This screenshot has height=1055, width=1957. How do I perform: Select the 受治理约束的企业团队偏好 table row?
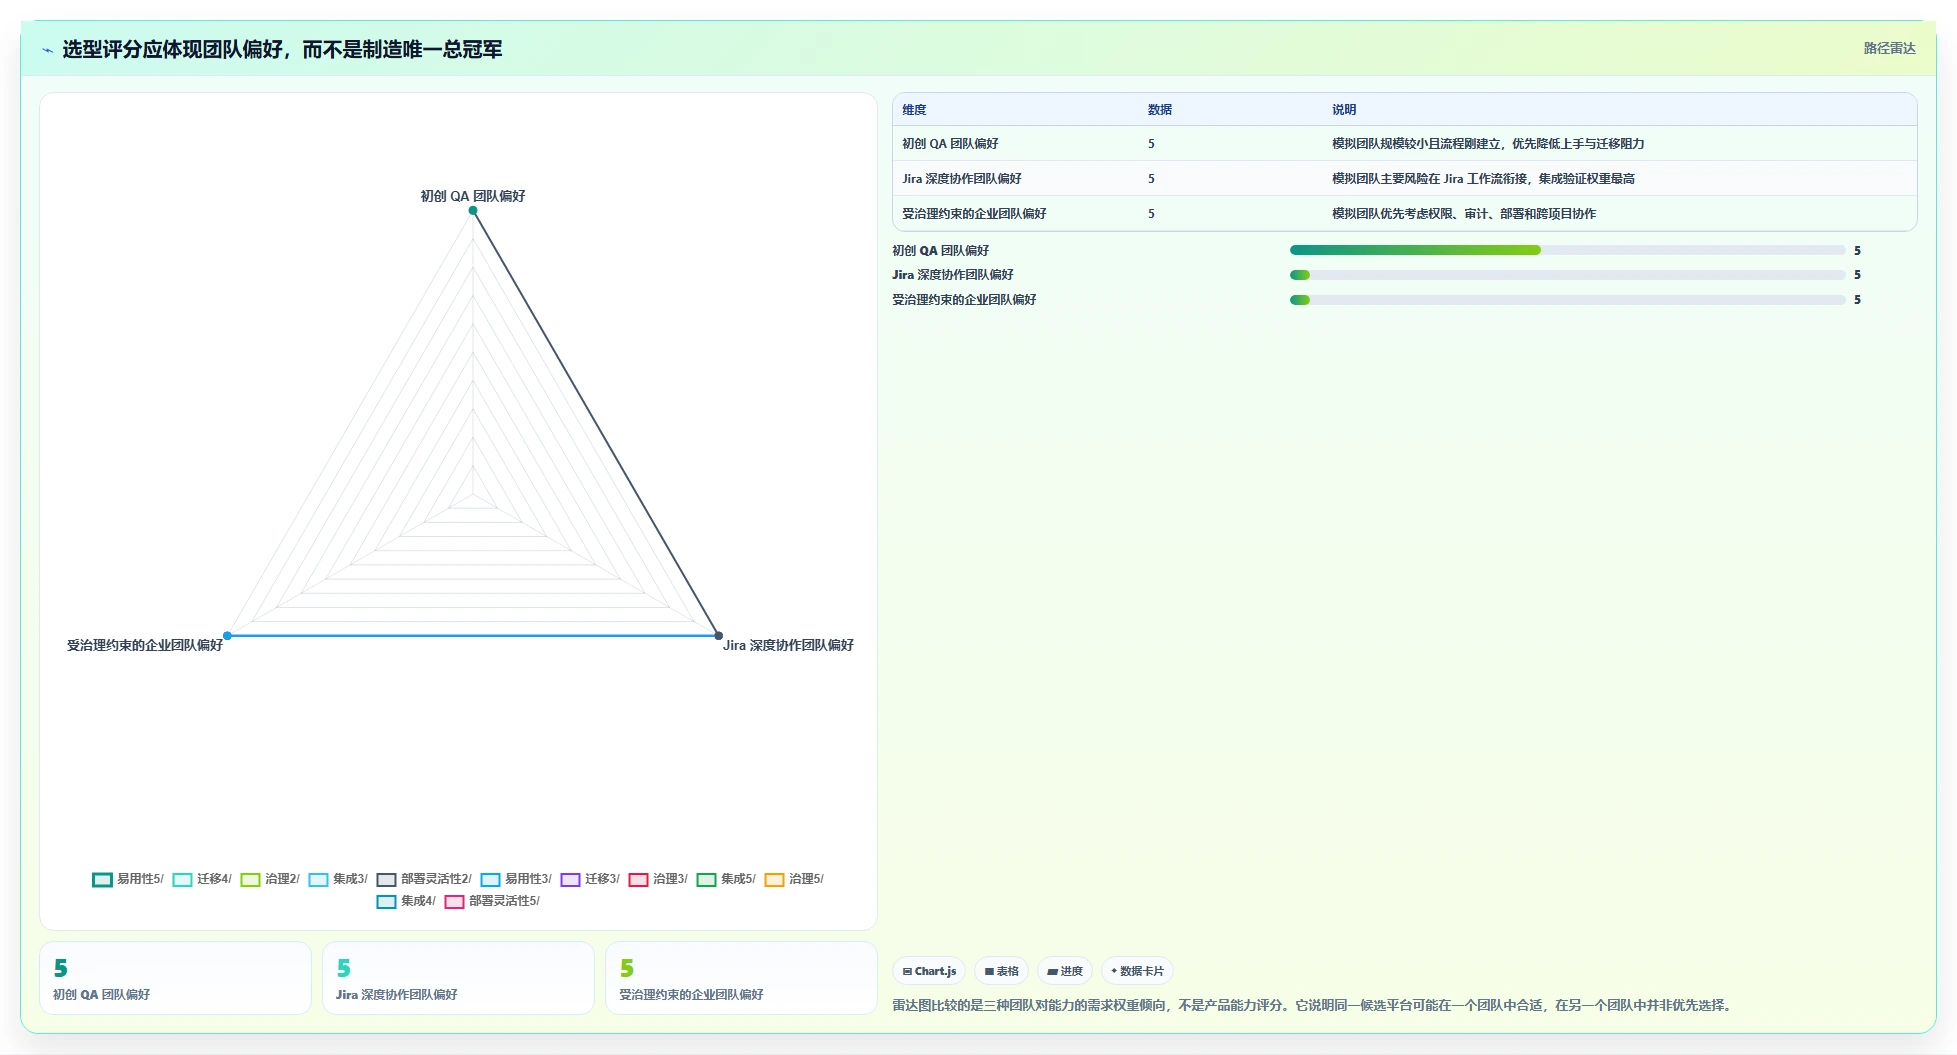pos(1404,214)
